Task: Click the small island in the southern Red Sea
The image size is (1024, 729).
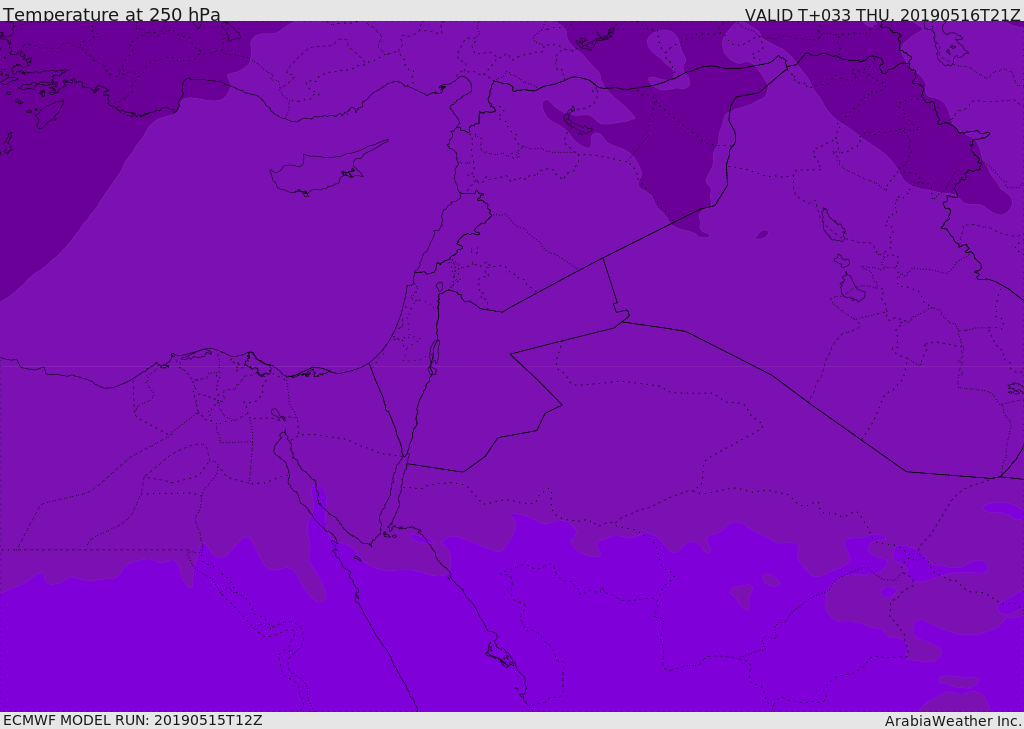Action: [x=500, y=655]
